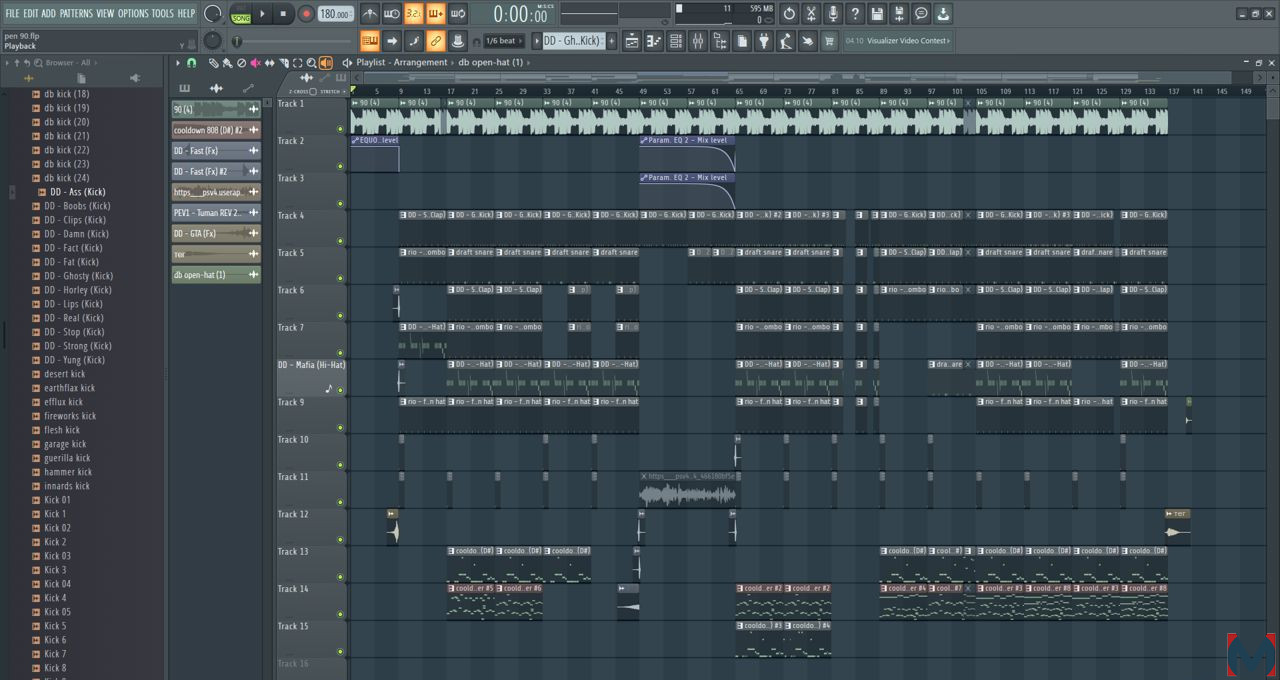
Task: Click the render/export audio icon
Action: click(899, 14)
